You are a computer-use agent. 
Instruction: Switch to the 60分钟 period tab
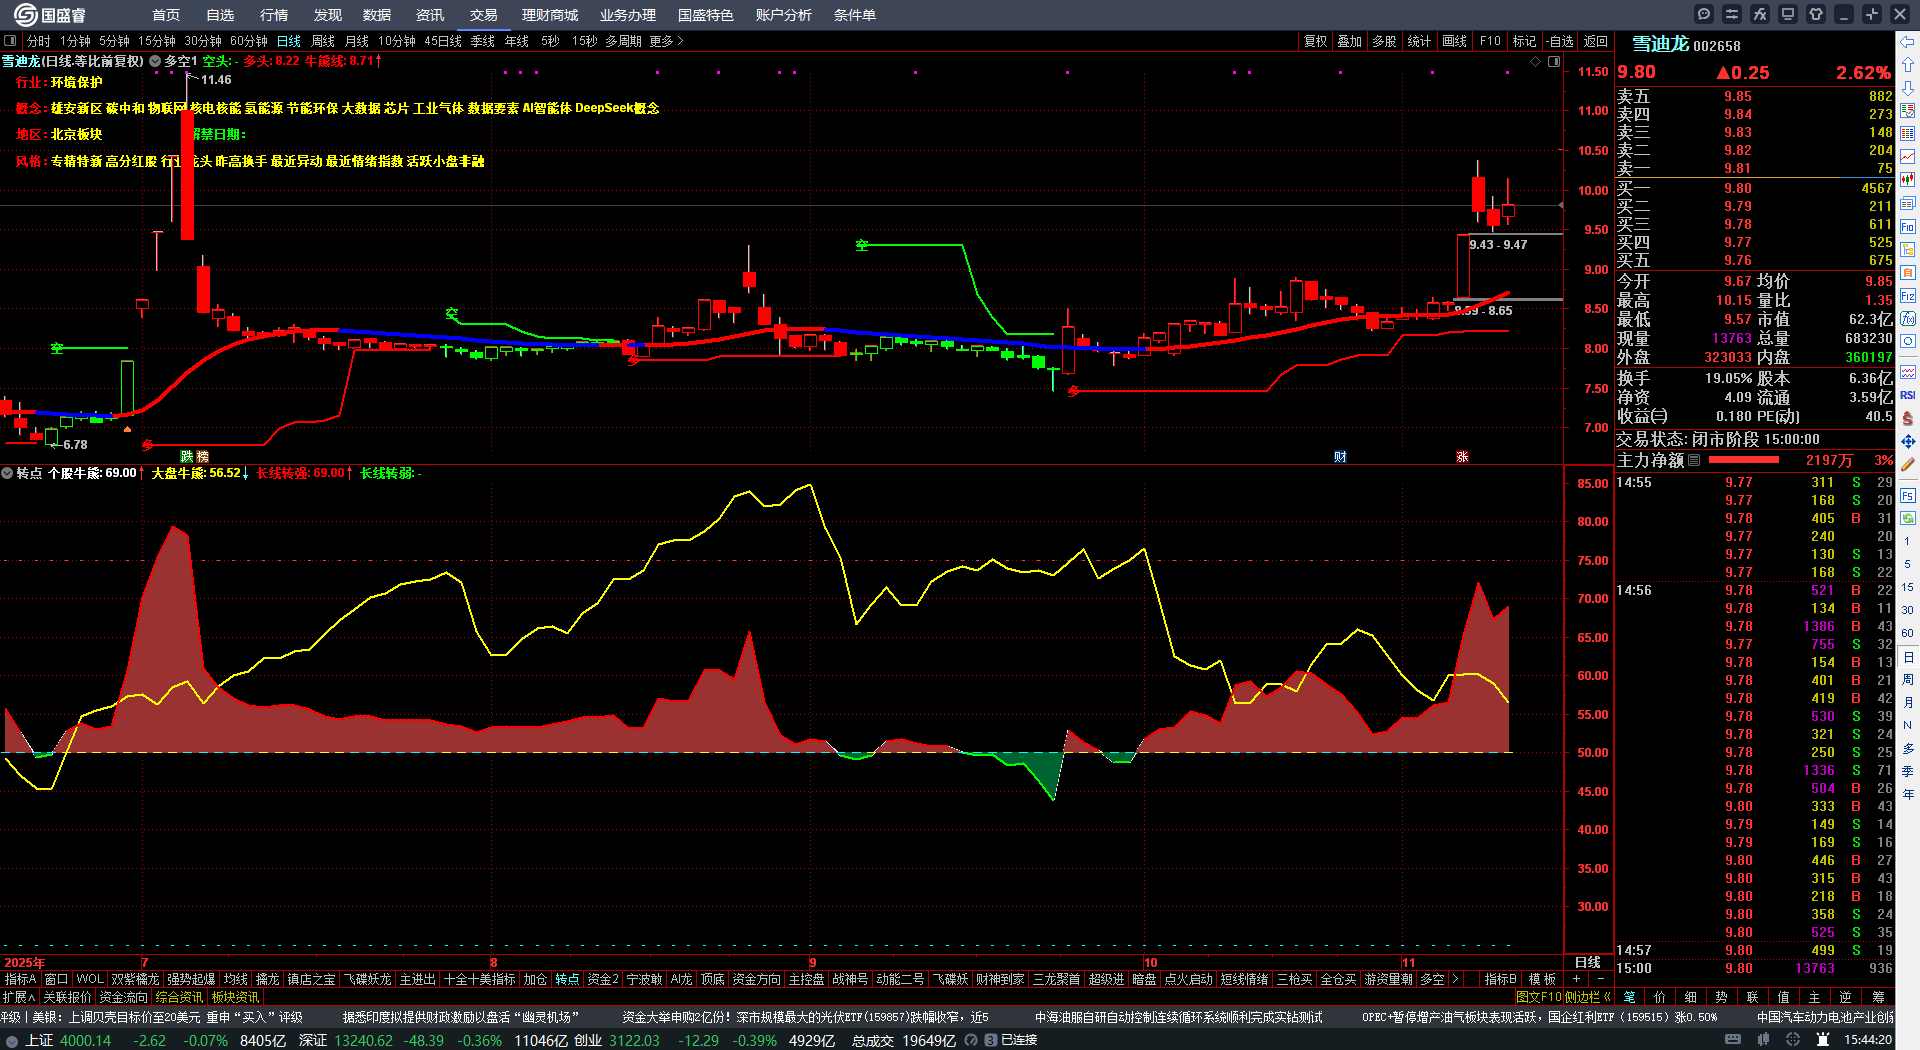[249, 41]
